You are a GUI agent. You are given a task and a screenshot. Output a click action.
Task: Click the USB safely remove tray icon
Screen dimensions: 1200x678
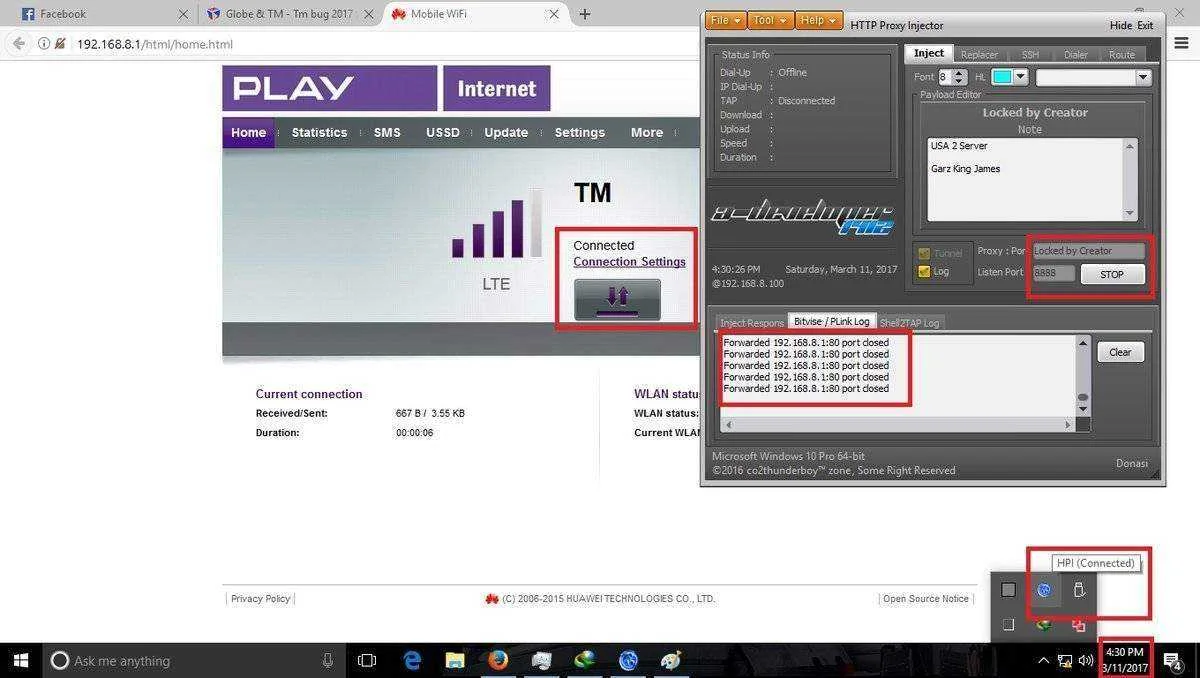(x=1079, y=590)
